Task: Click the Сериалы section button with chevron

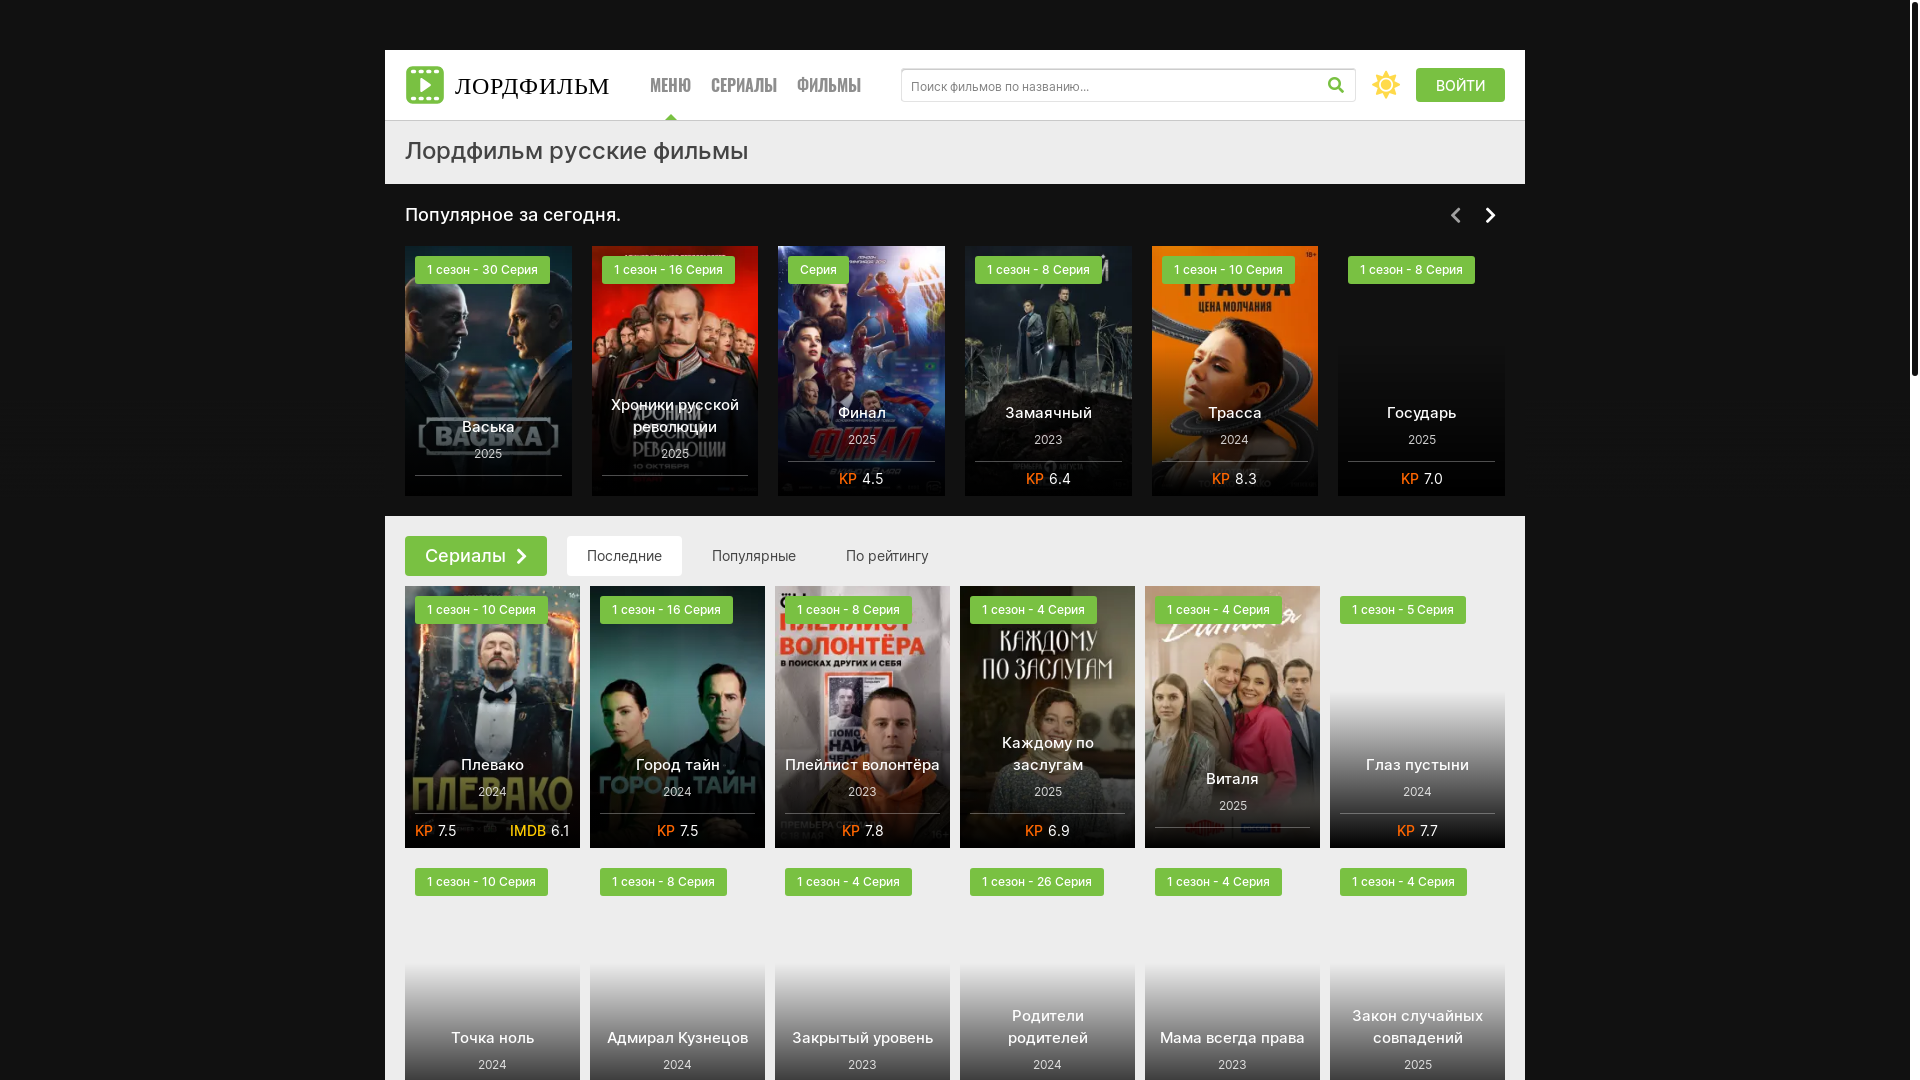Action: click(x=476, y=556)
